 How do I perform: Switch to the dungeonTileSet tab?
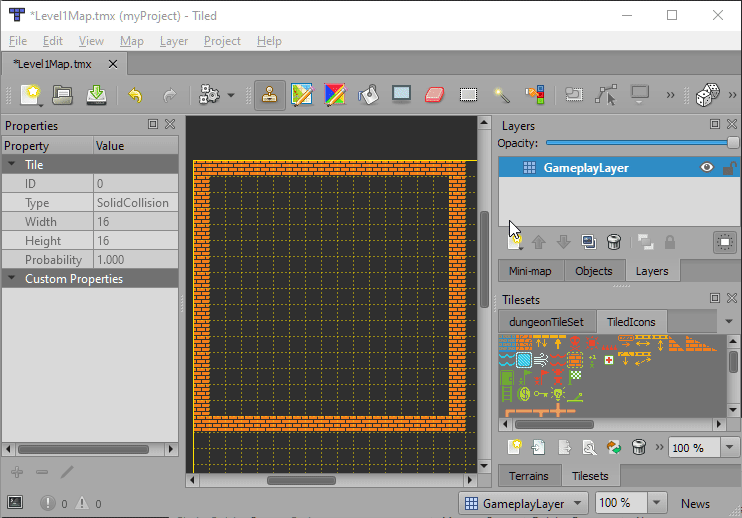[x=545, y=322]
